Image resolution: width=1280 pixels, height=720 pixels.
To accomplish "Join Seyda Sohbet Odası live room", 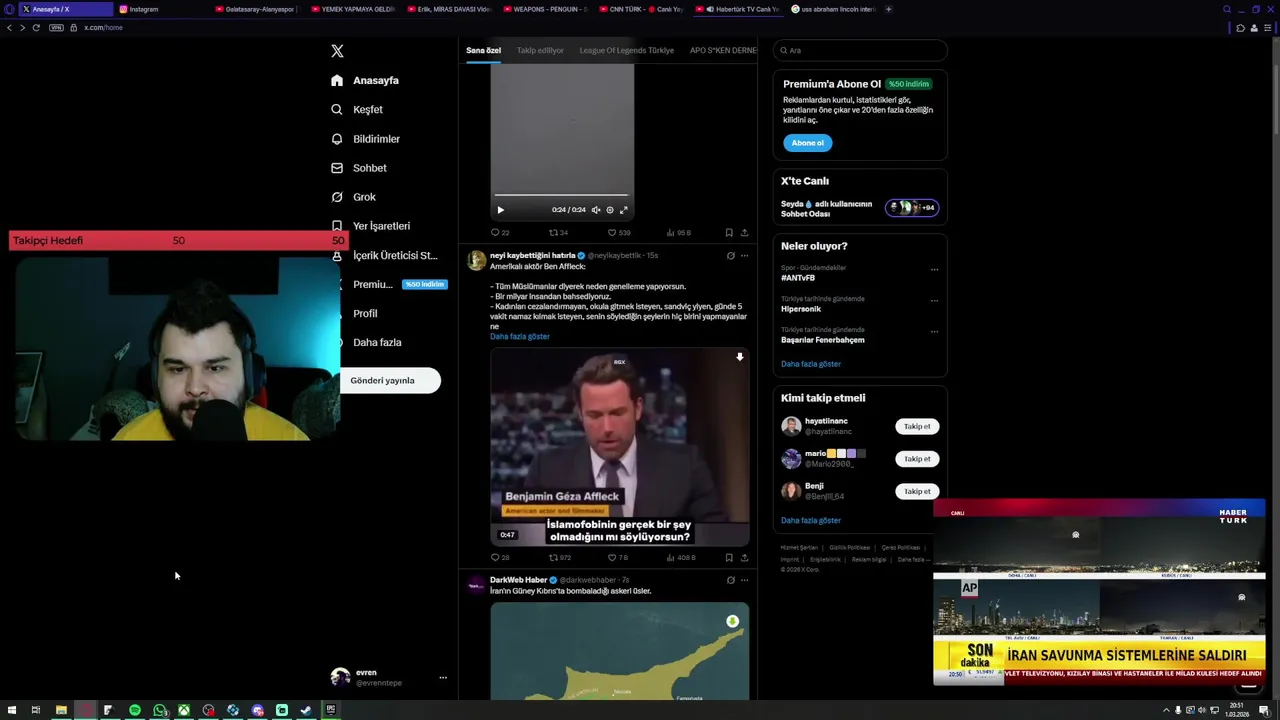I will 860,208.
